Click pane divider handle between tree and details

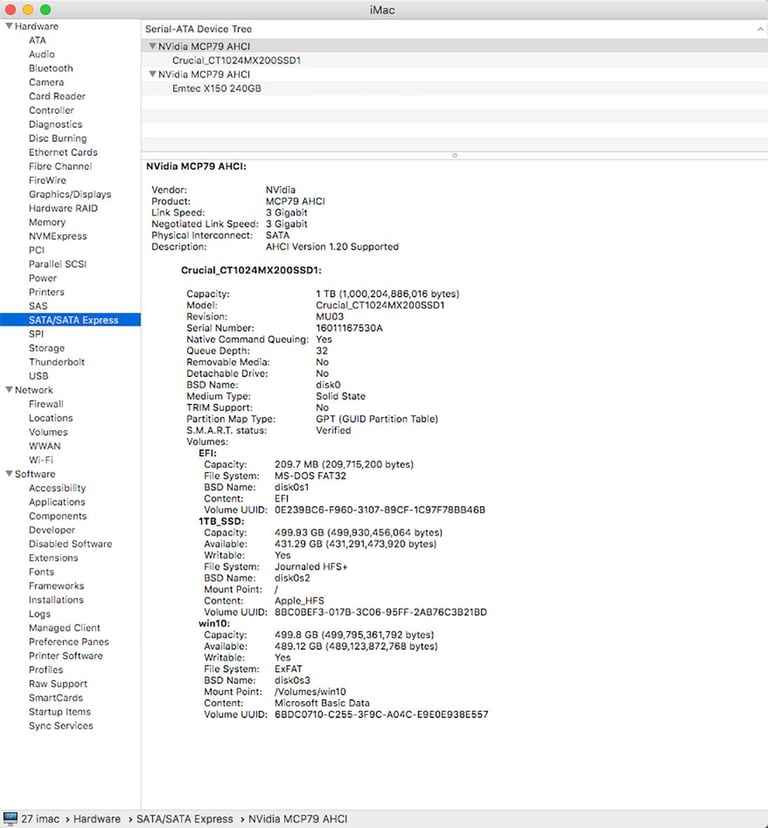(x=454, y=155)
